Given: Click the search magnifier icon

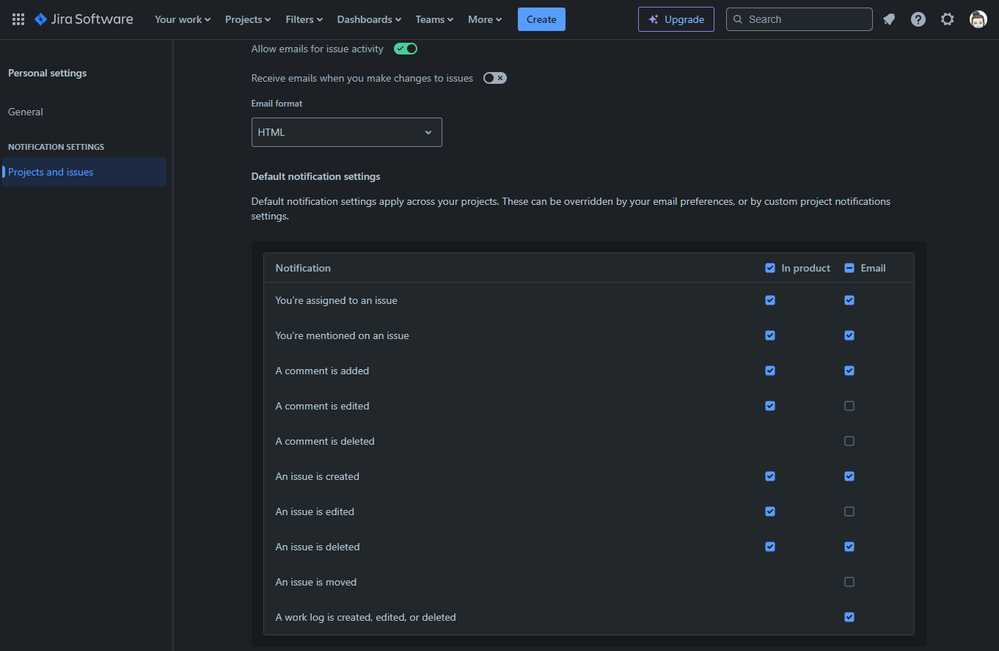Looking at the screenshot, I should [x=738, y=19].
